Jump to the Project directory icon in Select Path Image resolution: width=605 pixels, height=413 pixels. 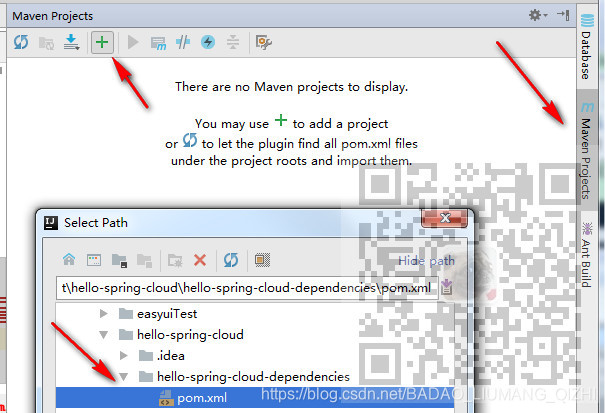click(119, 261)
